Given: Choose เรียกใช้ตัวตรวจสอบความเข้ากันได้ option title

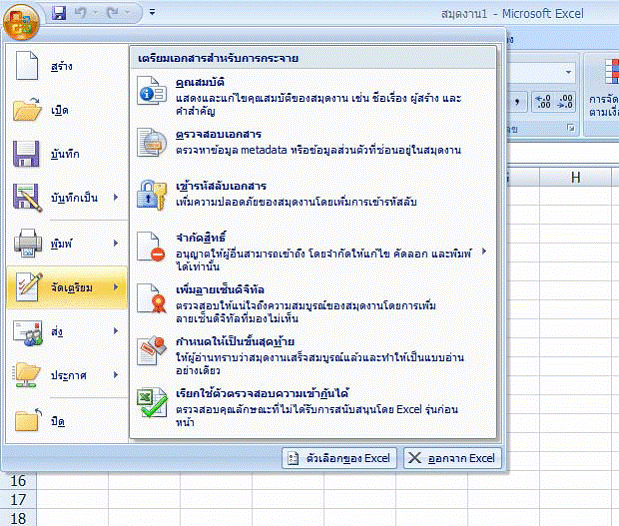Looking at the screenshot, I should point(262,393).
